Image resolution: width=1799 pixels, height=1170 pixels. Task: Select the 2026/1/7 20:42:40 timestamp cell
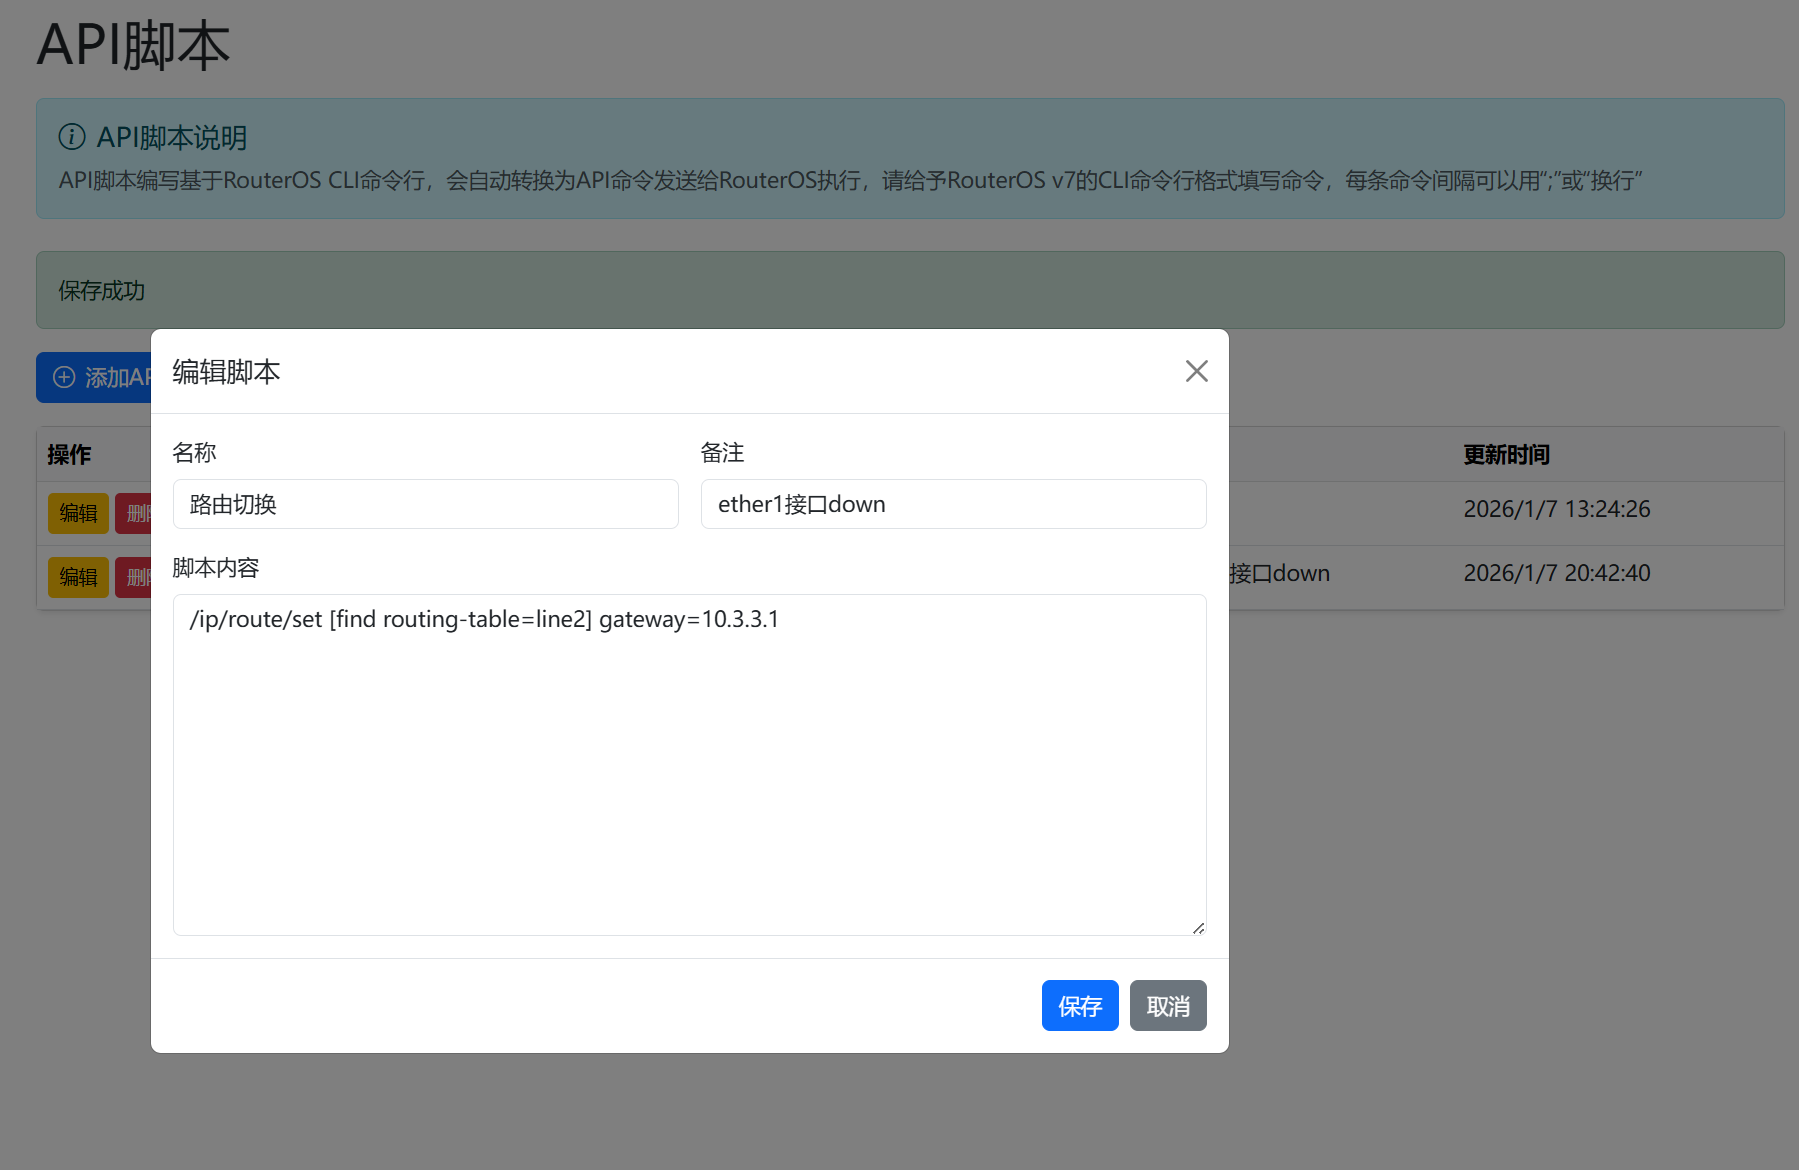1556,573
